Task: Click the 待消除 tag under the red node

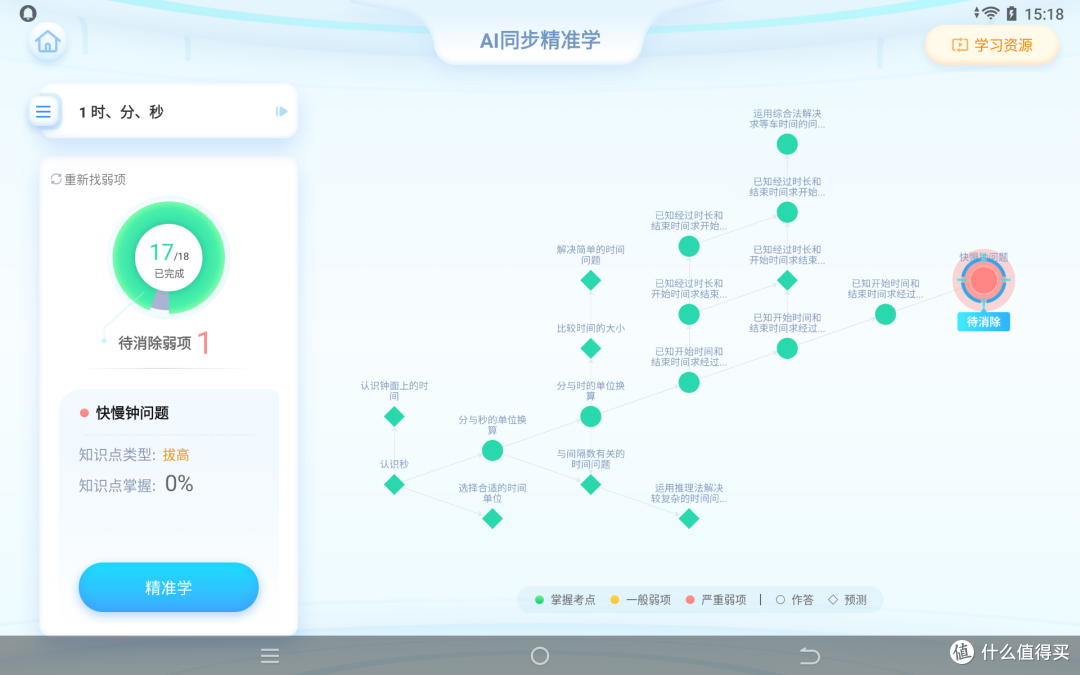Action: (984, 322)
